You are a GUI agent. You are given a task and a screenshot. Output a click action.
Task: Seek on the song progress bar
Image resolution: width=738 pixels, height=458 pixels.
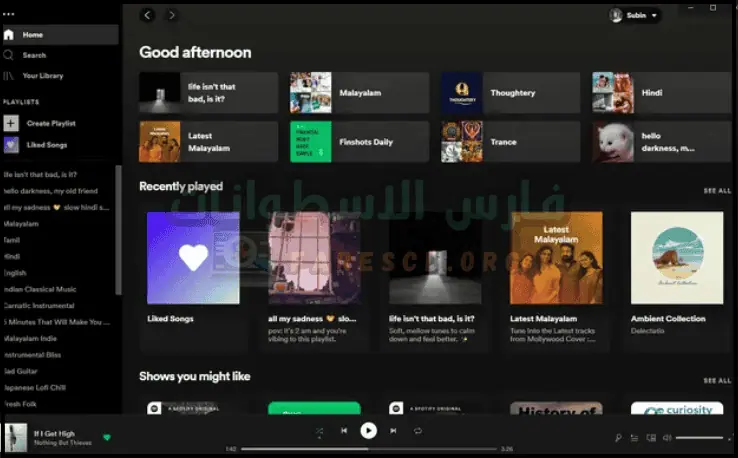(x=369, y=449)
